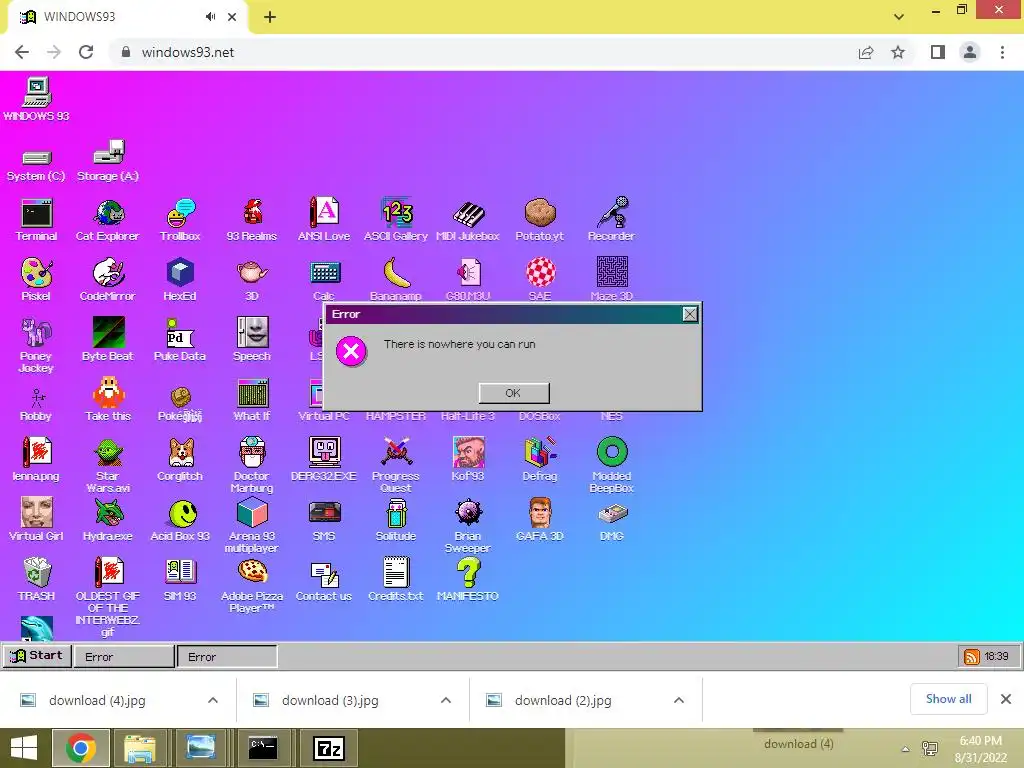Open 93 Realms icon
Screen dimensions: 1024x768
click(252, 220)
